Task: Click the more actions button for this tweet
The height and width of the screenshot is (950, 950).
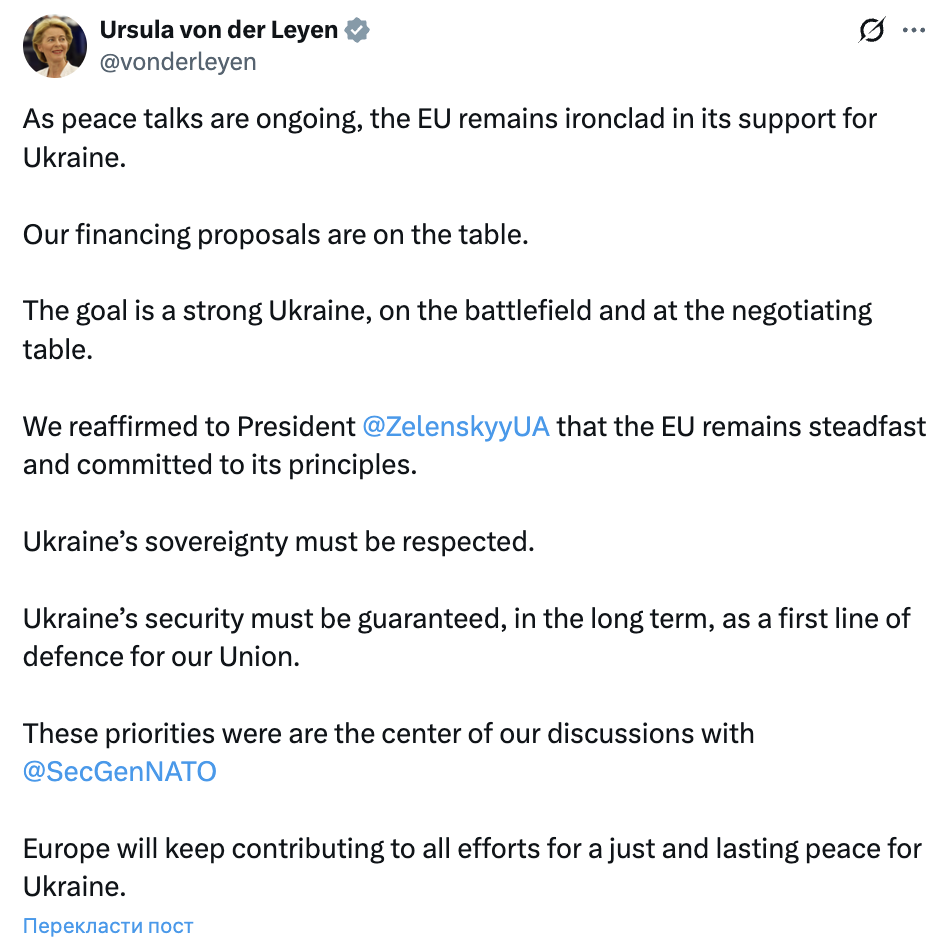Action: click(914, 31)
